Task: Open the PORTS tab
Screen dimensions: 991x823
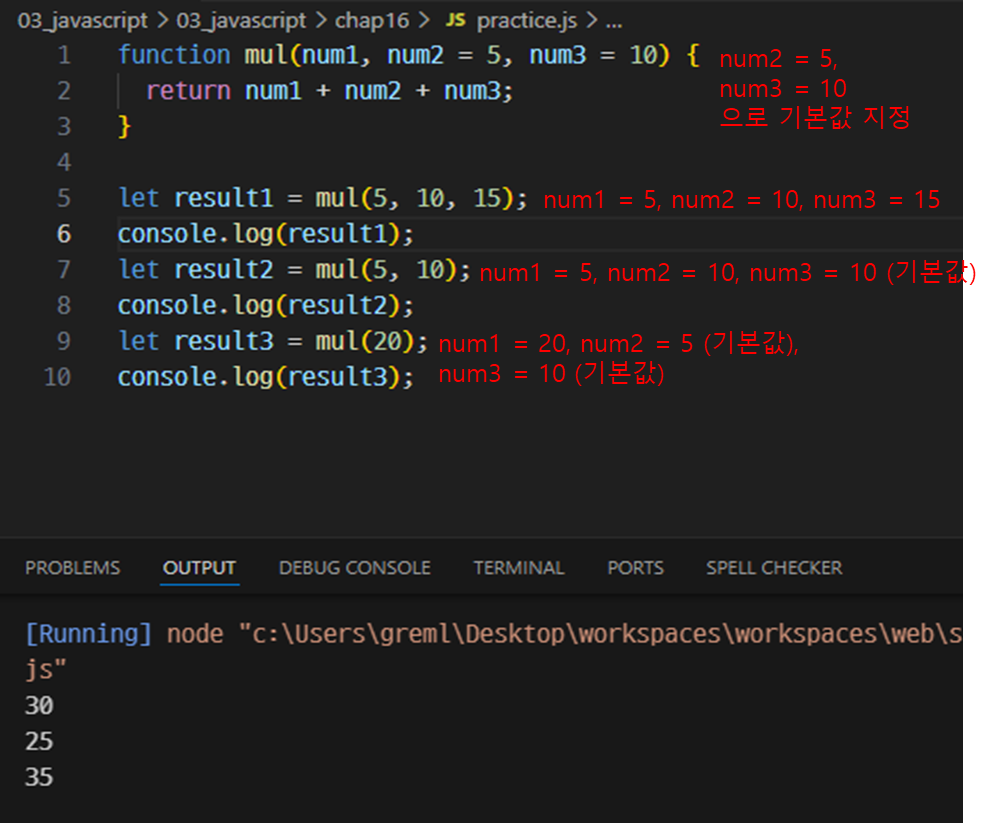Action: pyautogui.click(x=635, y=568)
